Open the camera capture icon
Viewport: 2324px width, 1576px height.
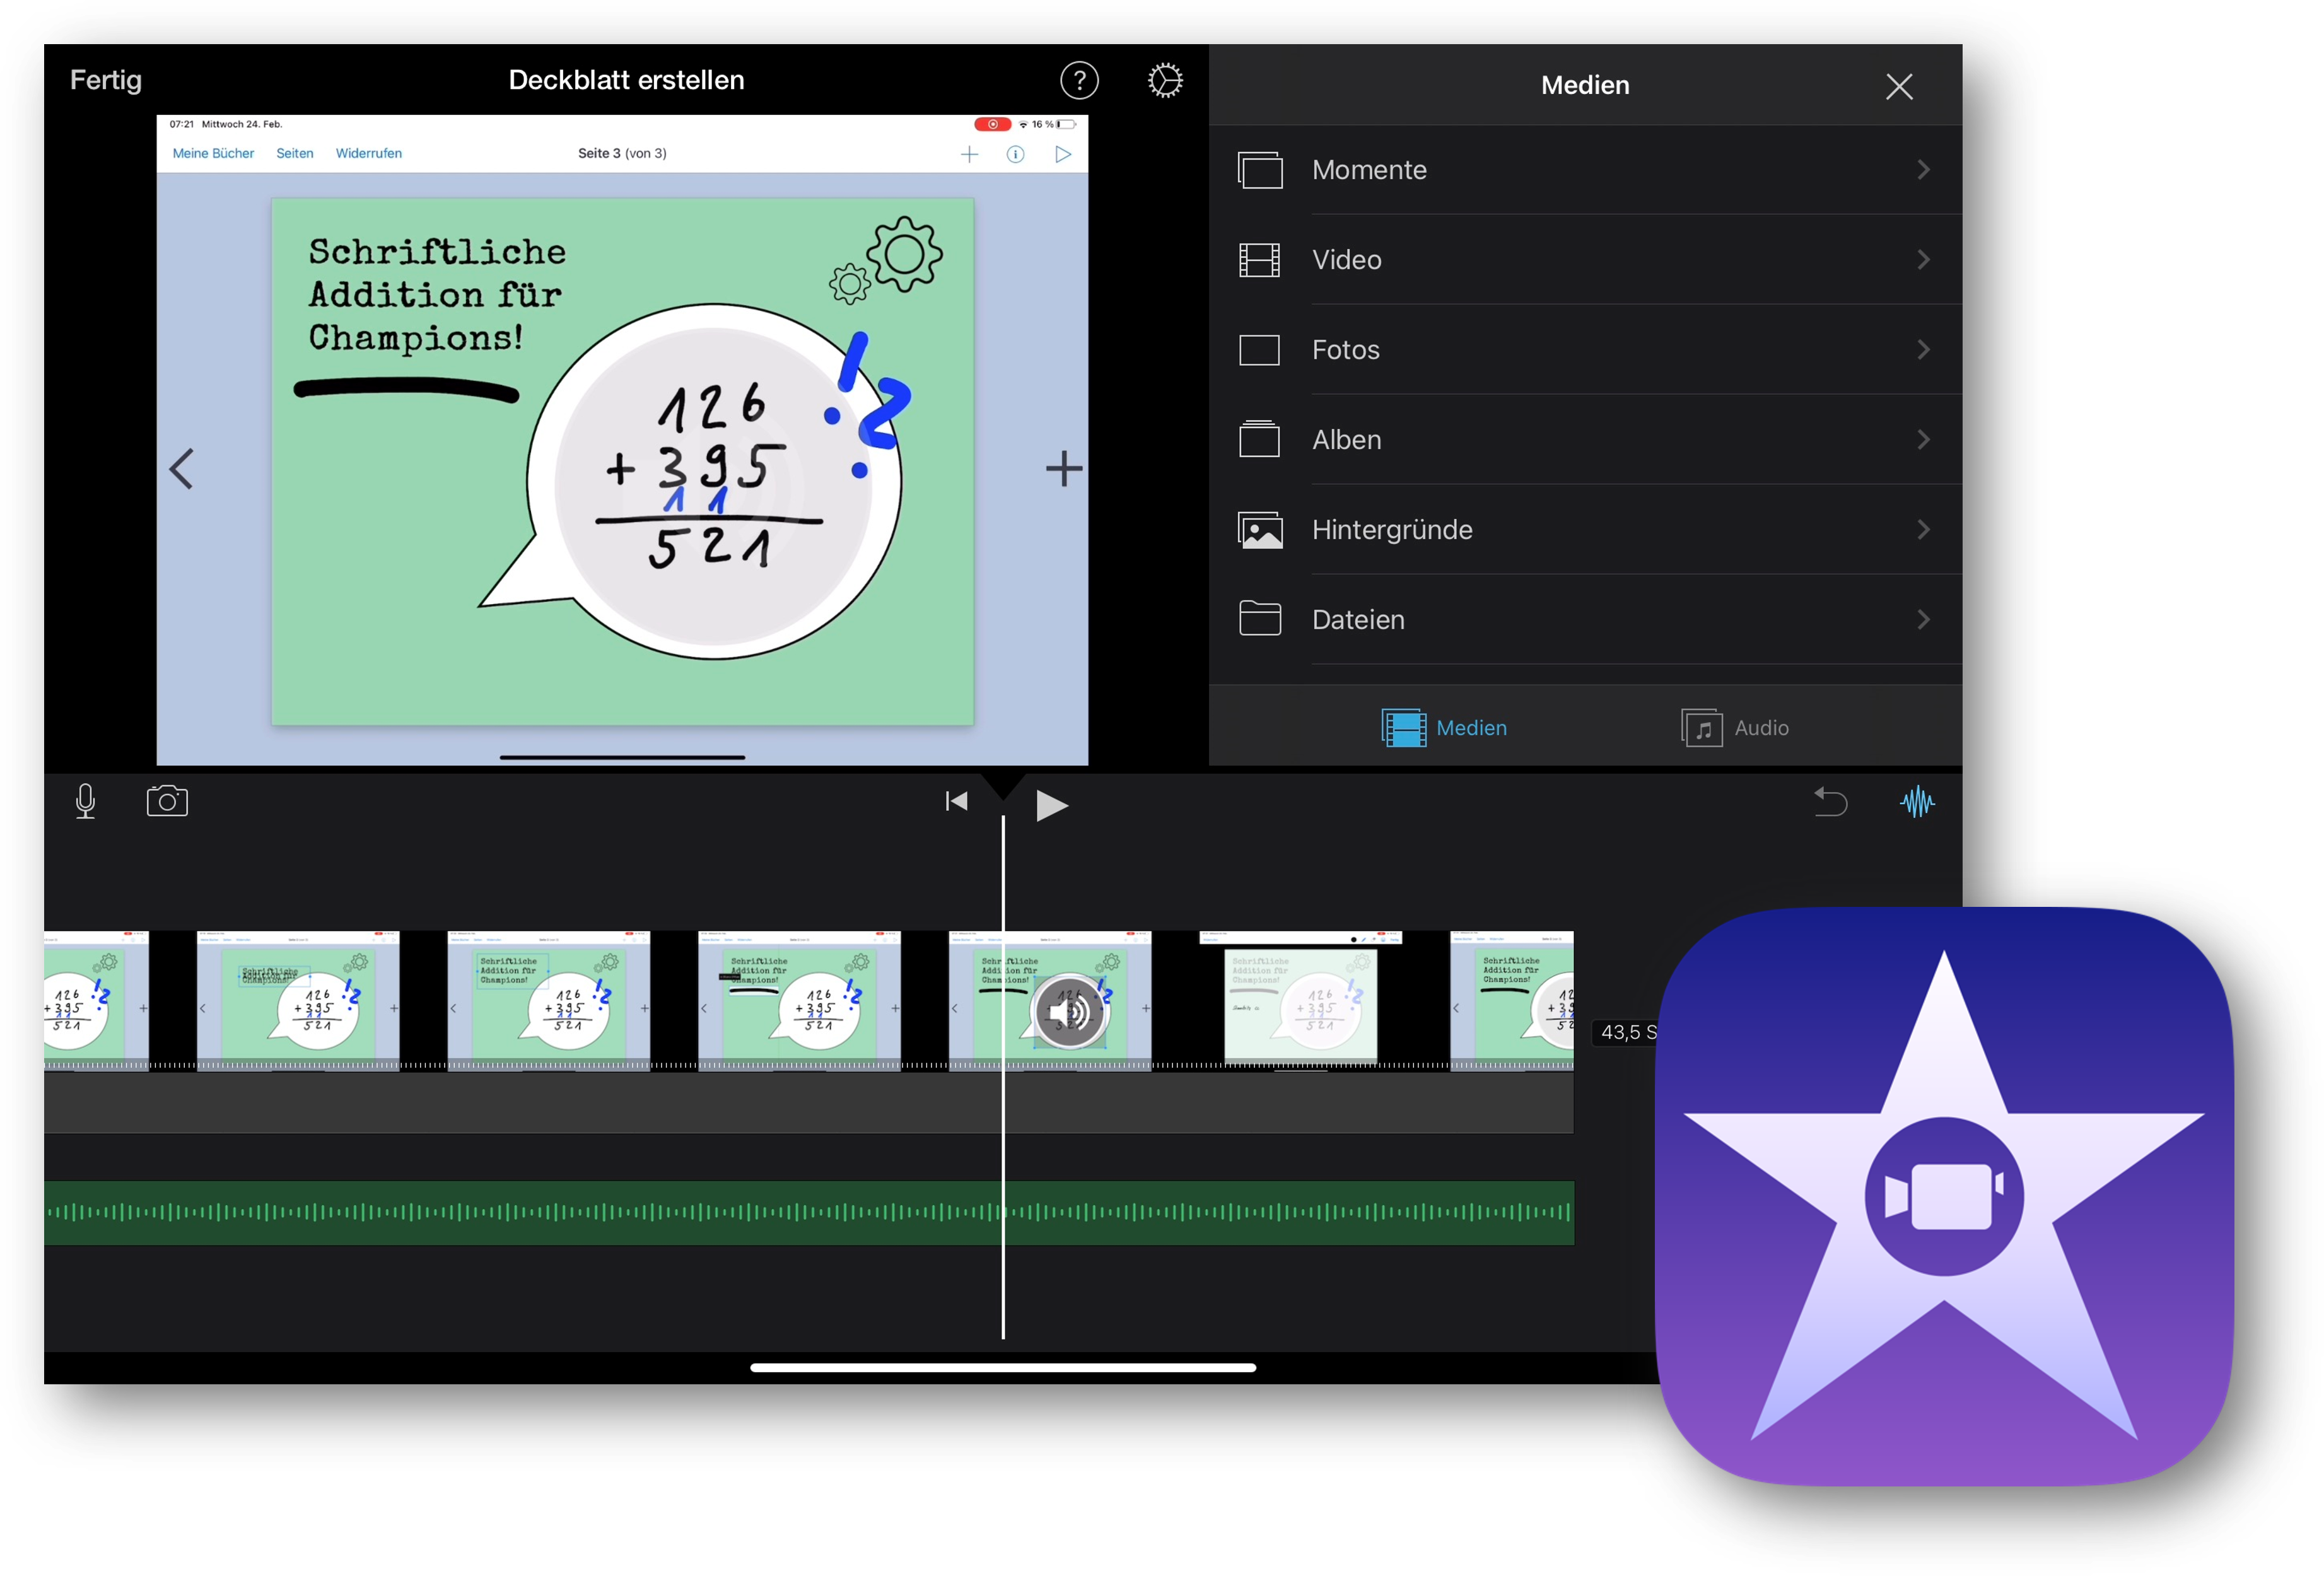(167, 801)
